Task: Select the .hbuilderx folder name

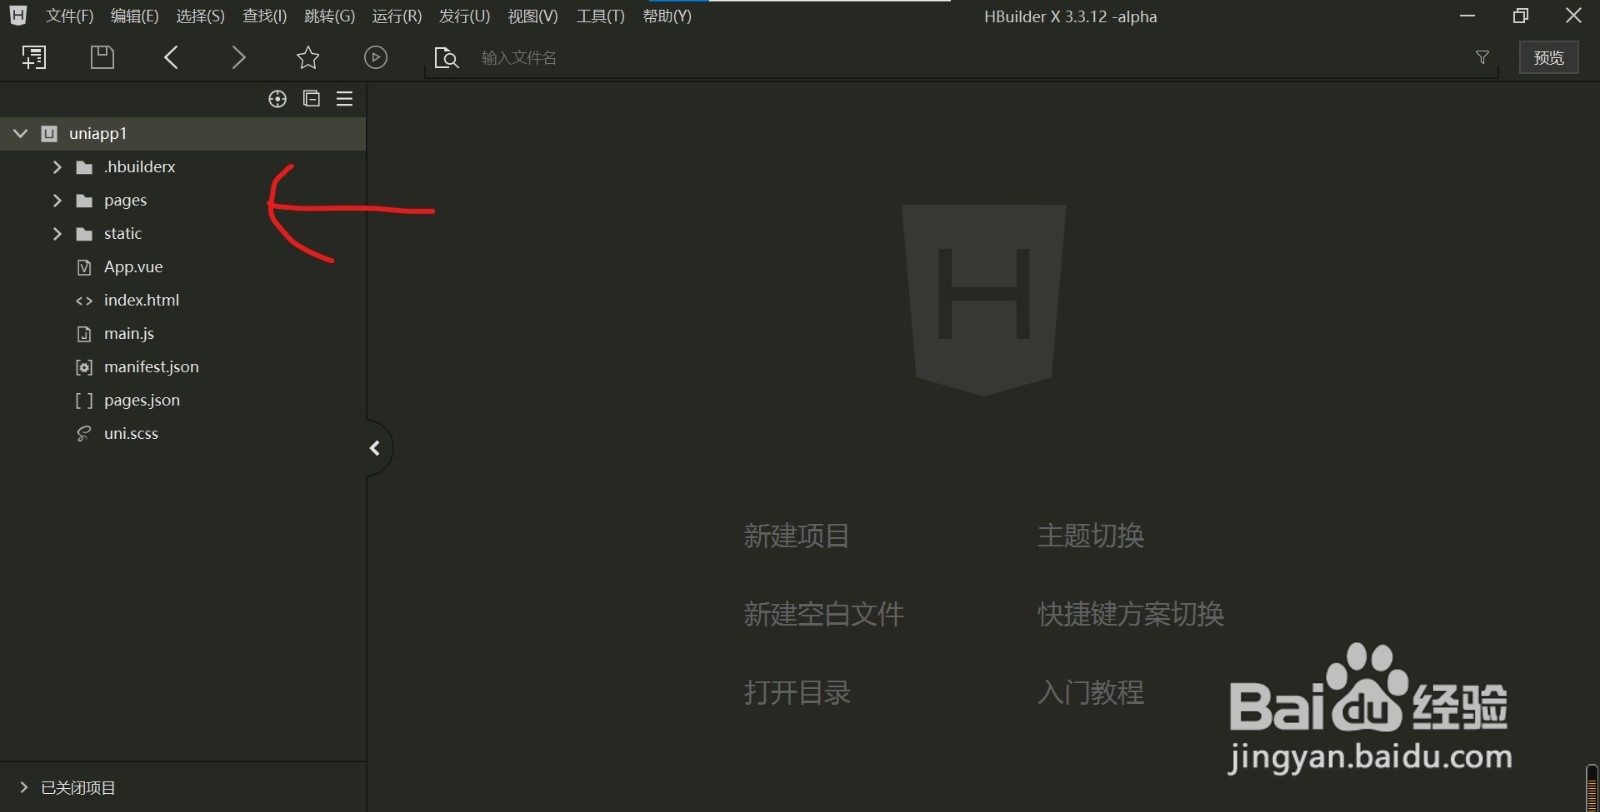Action: pyautogui.click(x=140, y=167)
